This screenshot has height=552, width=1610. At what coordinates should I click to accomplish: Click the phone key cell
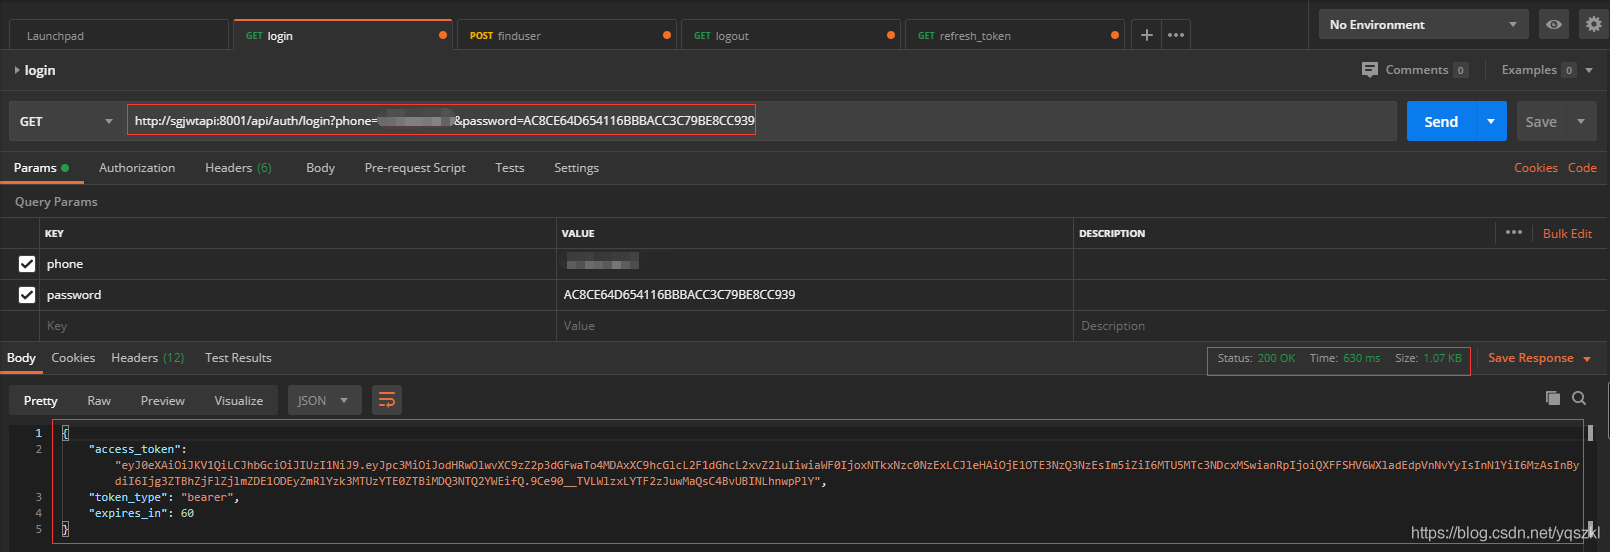tap(298, 264)
